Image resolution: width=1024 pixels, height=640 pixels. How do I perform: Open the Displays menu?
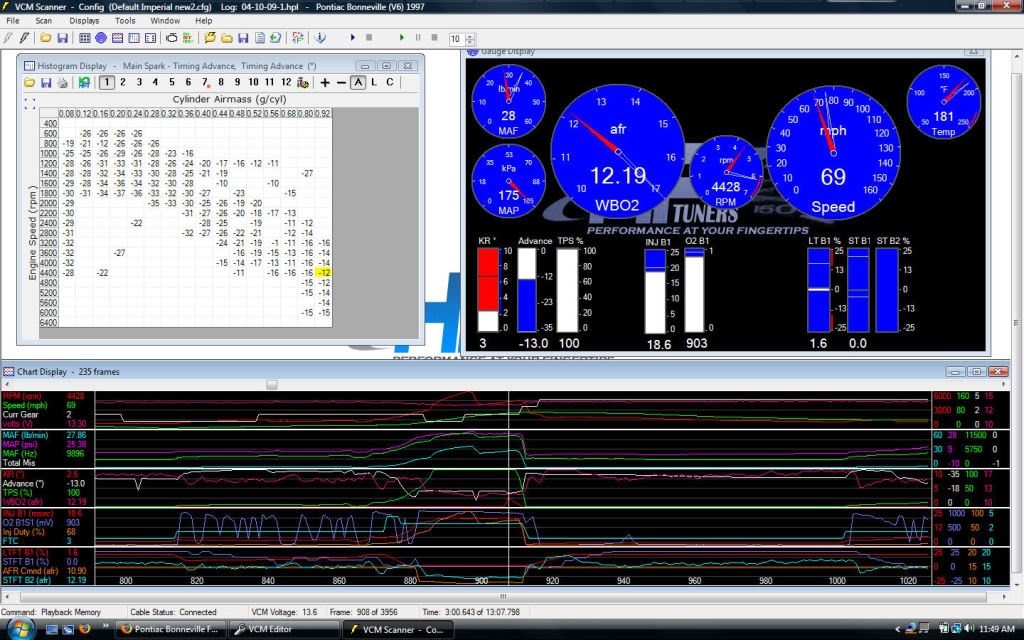[x=84, y=21]
